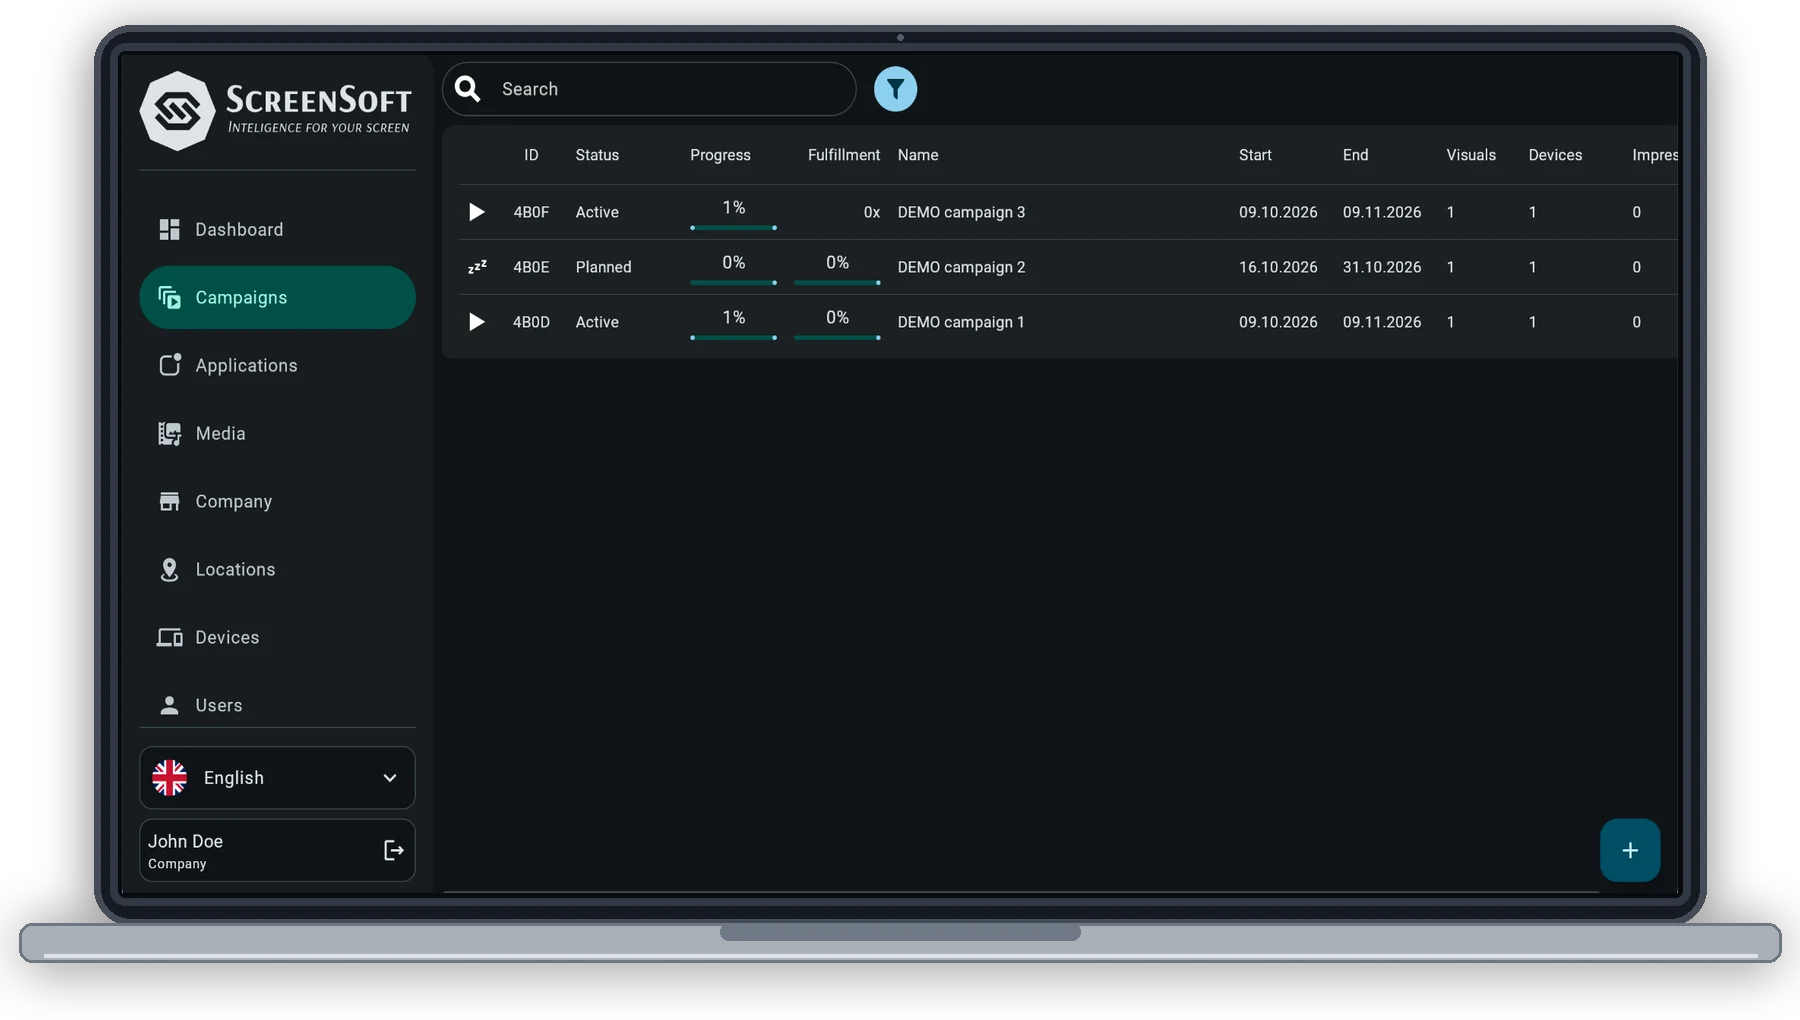The image size is (1800, 1020).
Task: Click the UK flag icon
Action: (170, 778)
